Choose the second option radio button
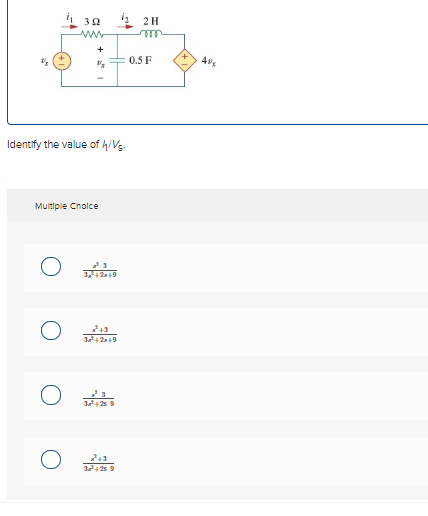 (51, 330)
